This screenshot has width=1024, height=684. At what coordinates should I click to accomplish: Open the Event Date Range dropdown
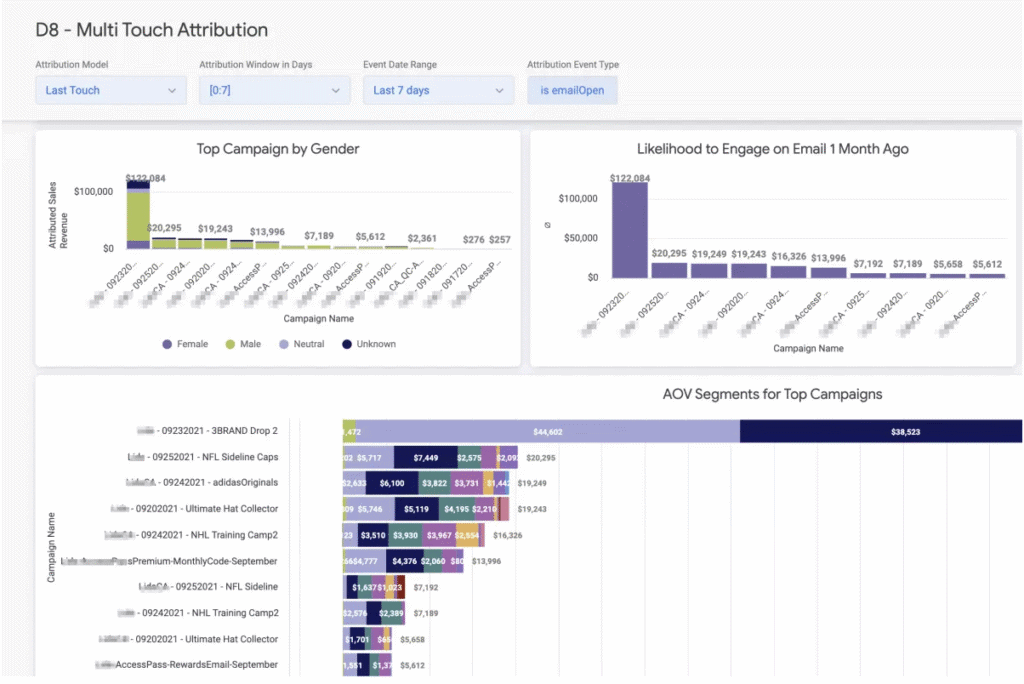click(438, 90)
